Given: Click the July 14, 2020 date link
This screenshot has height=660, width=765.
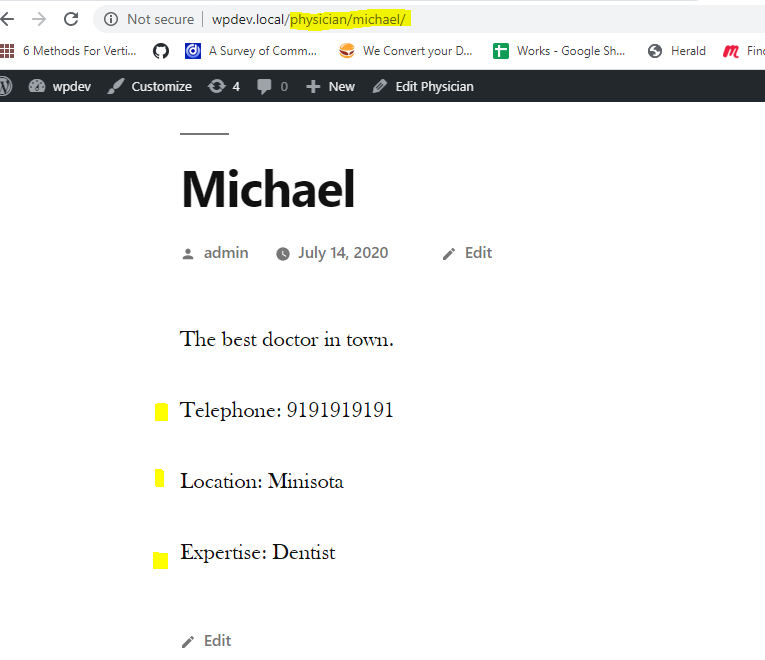Looking at the screenshot, I should click(343, 253).
